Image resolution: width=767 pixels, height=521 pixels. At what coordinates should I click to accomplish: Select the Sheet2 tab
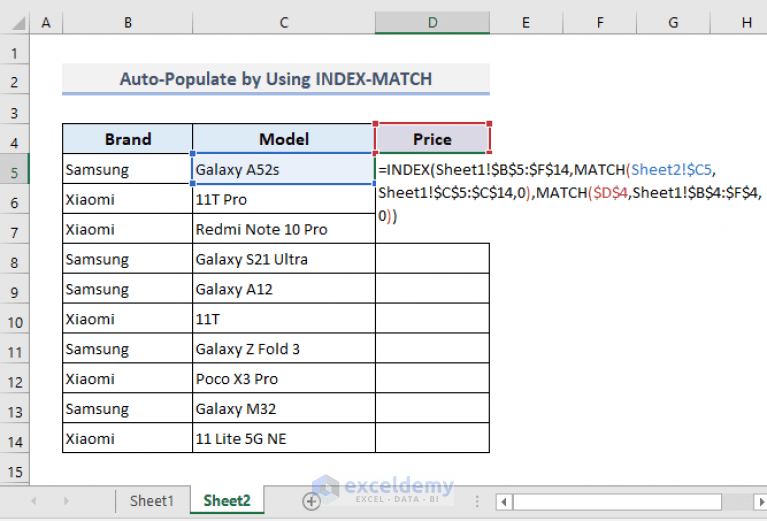(226, 500)
